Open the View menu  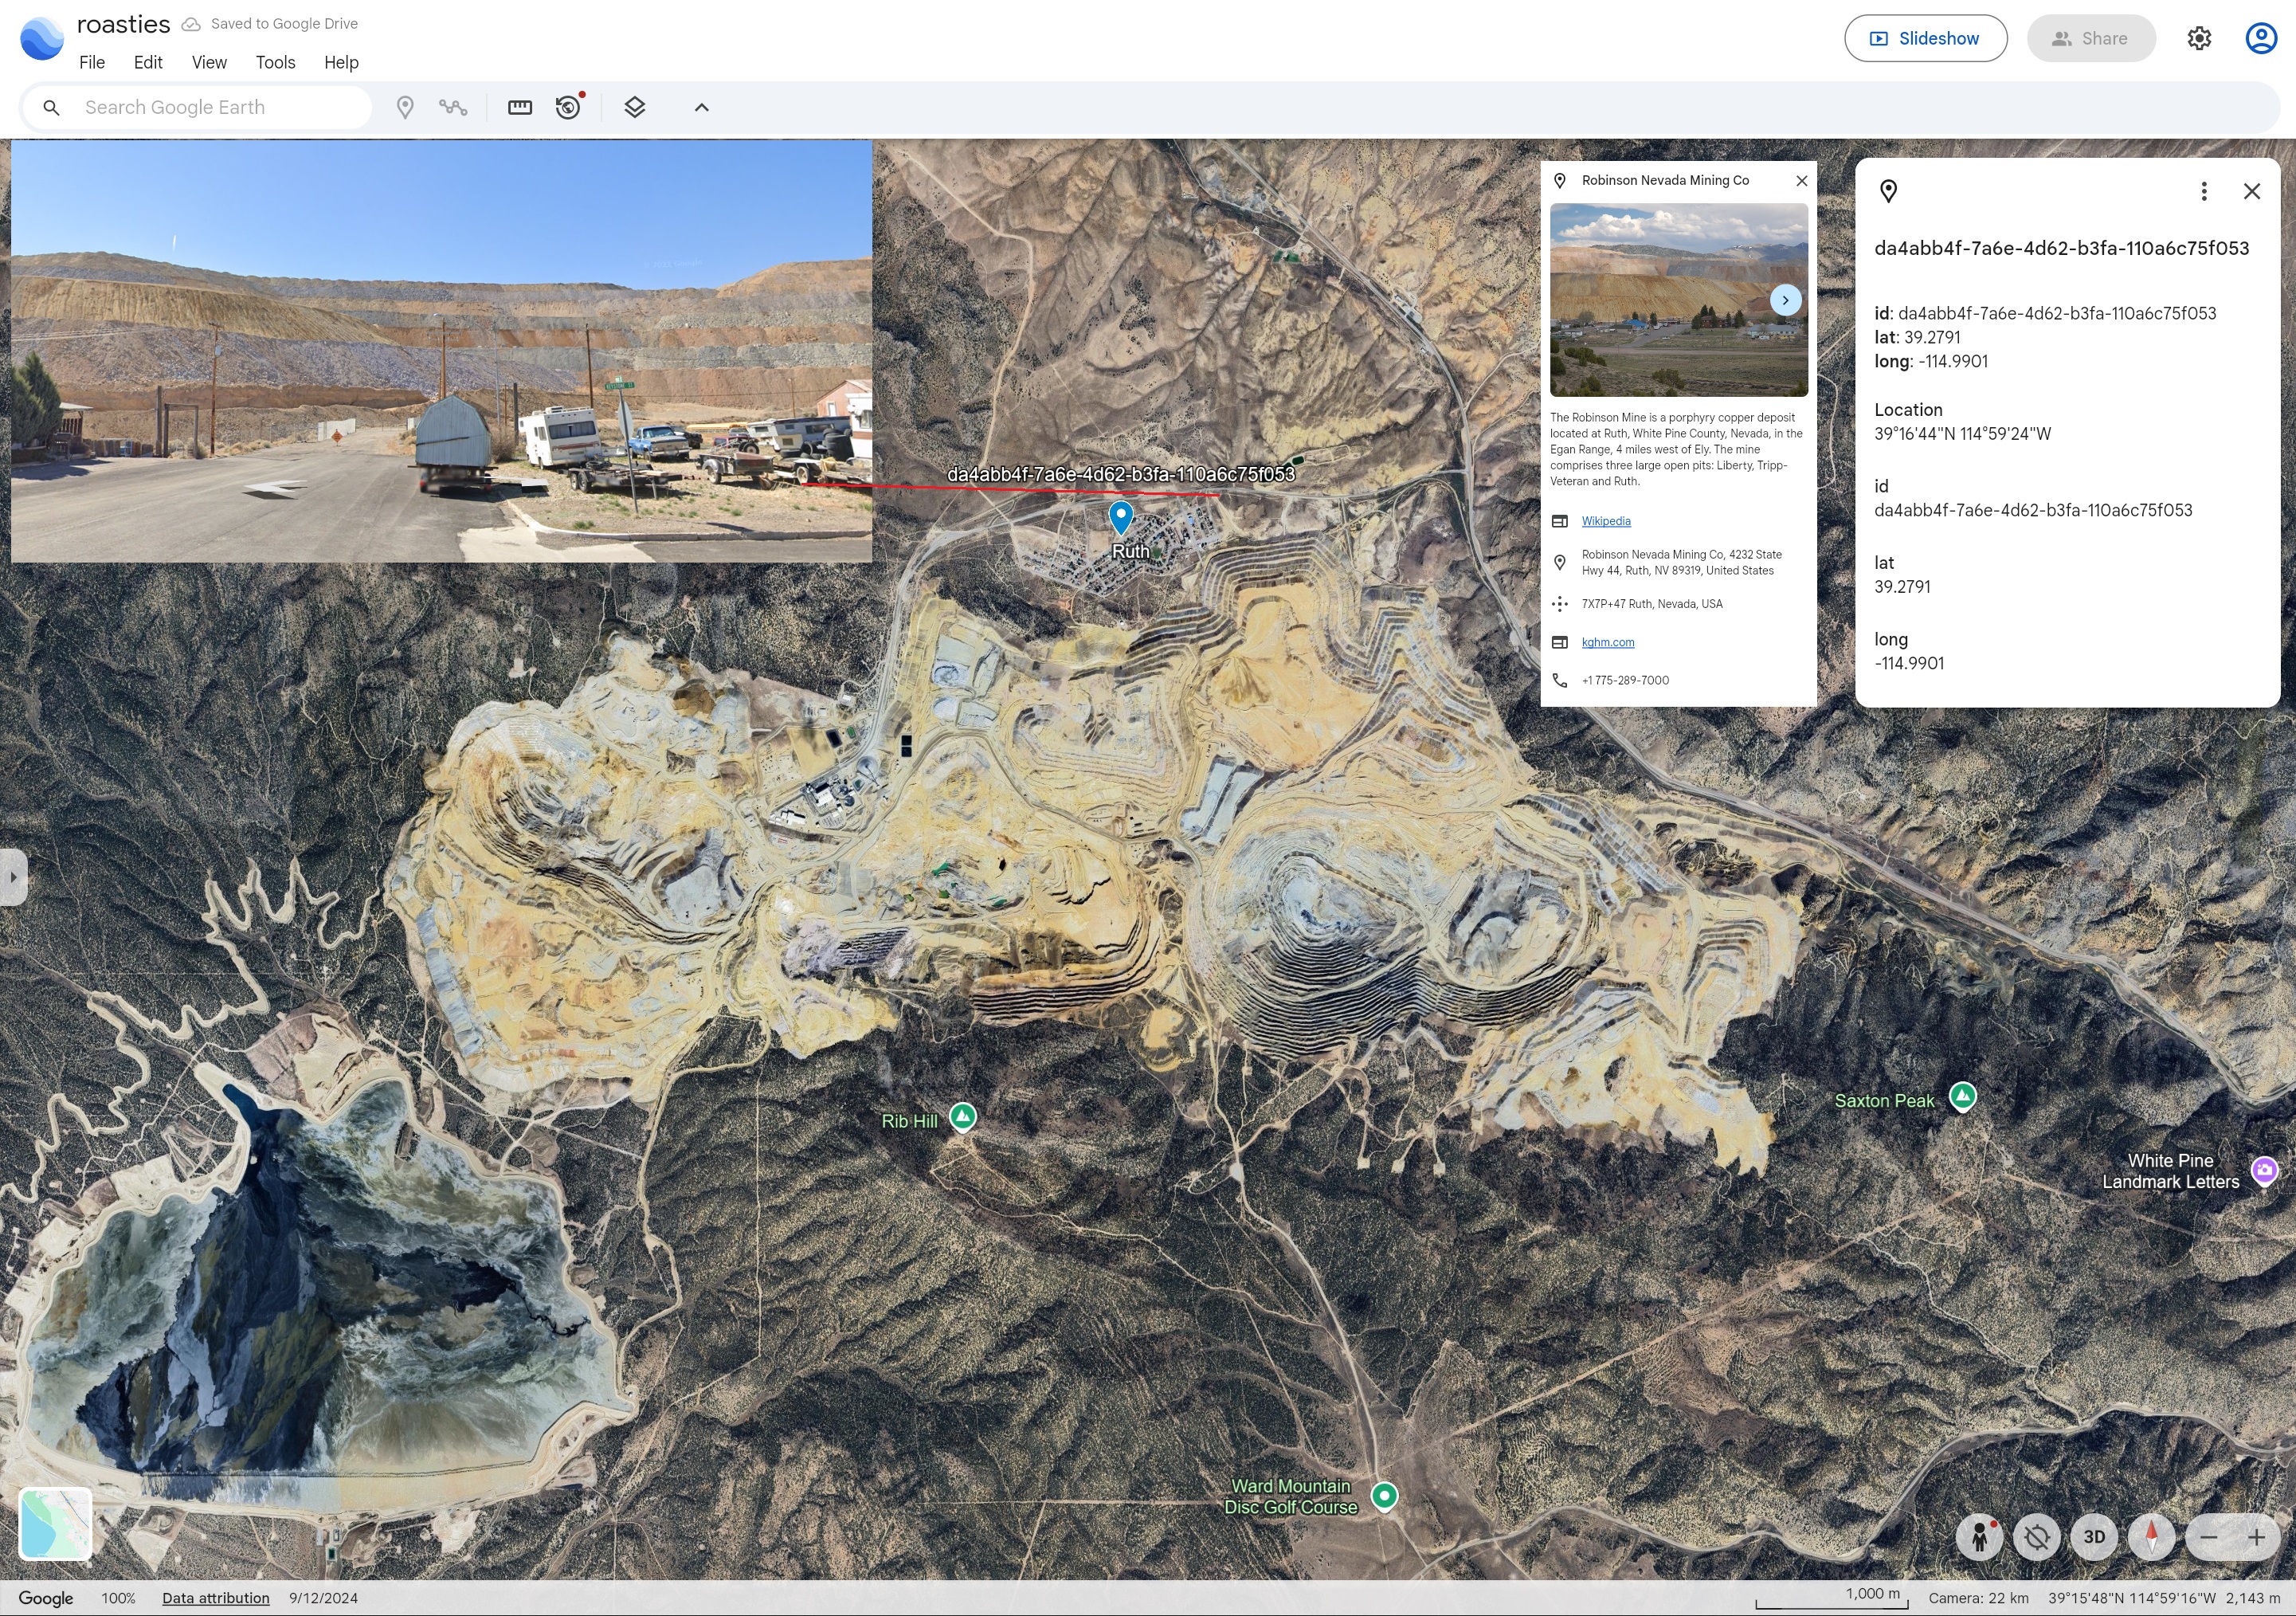209,62
